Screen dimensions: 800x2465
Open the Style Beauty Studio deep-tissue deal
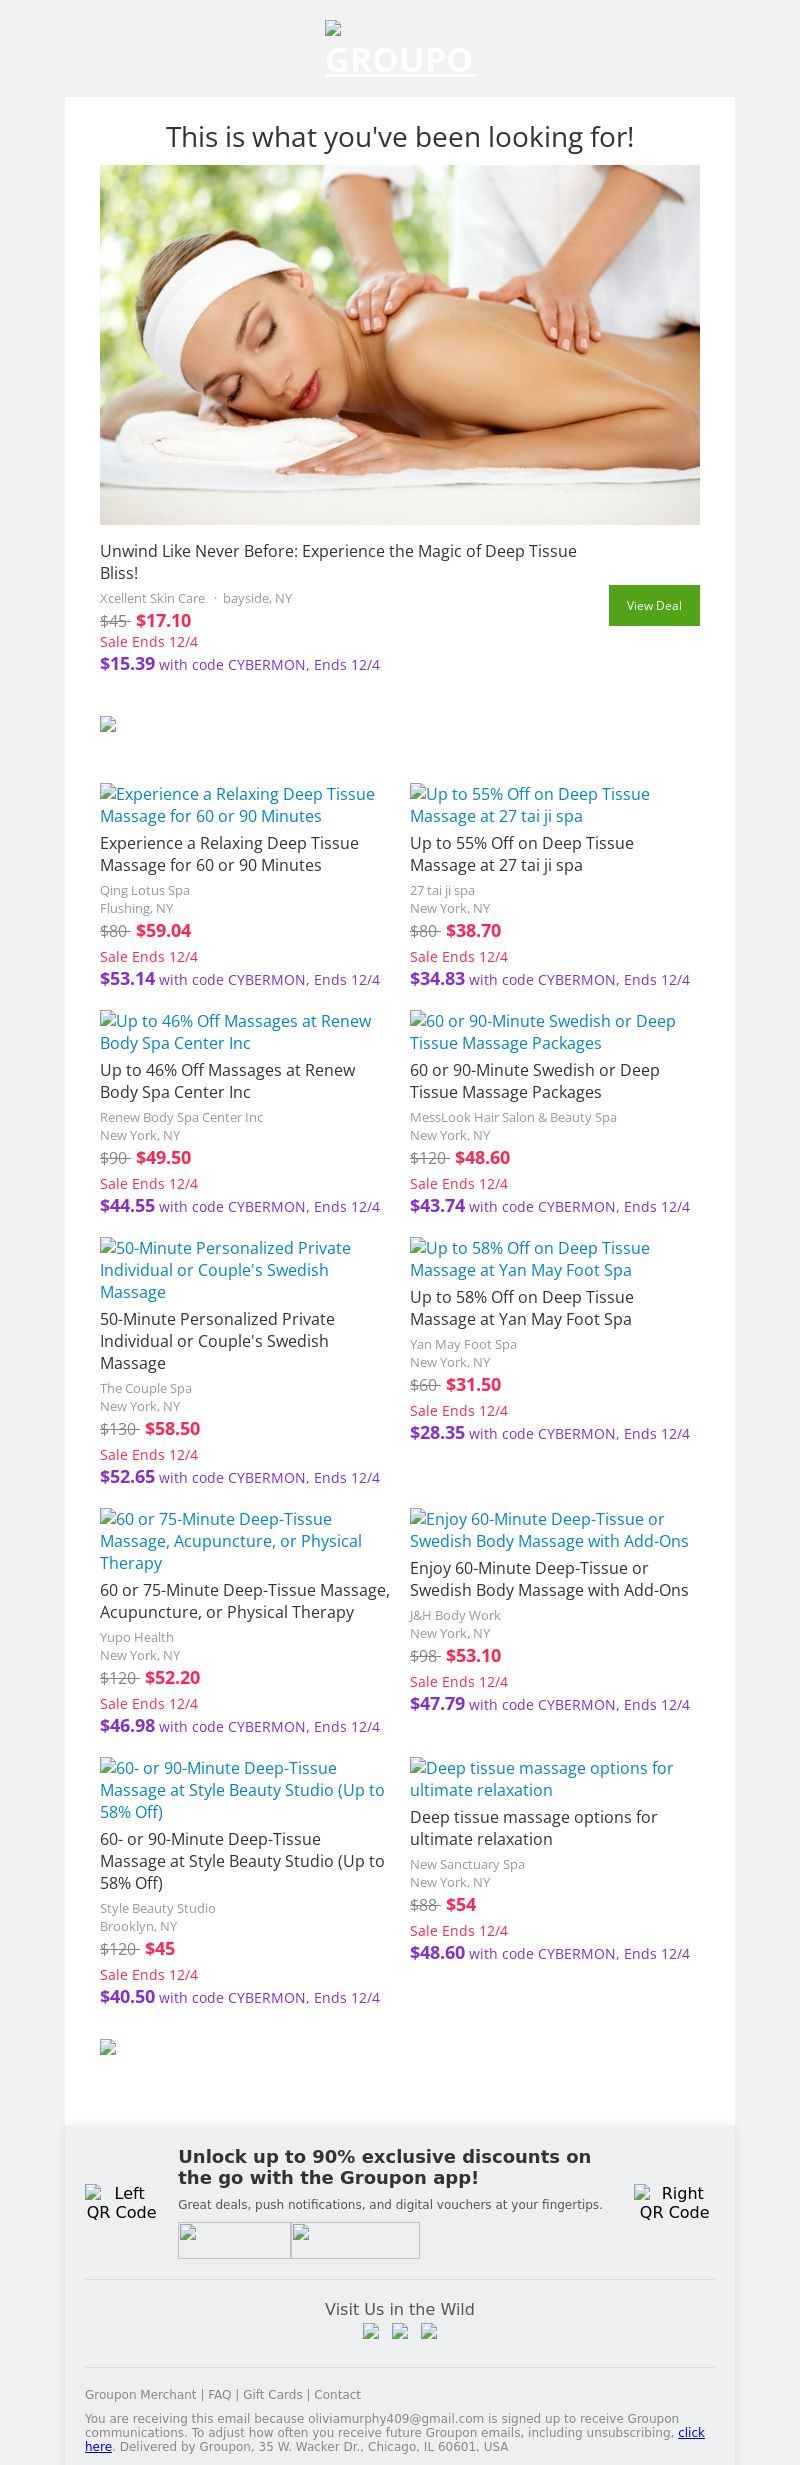242,1789
